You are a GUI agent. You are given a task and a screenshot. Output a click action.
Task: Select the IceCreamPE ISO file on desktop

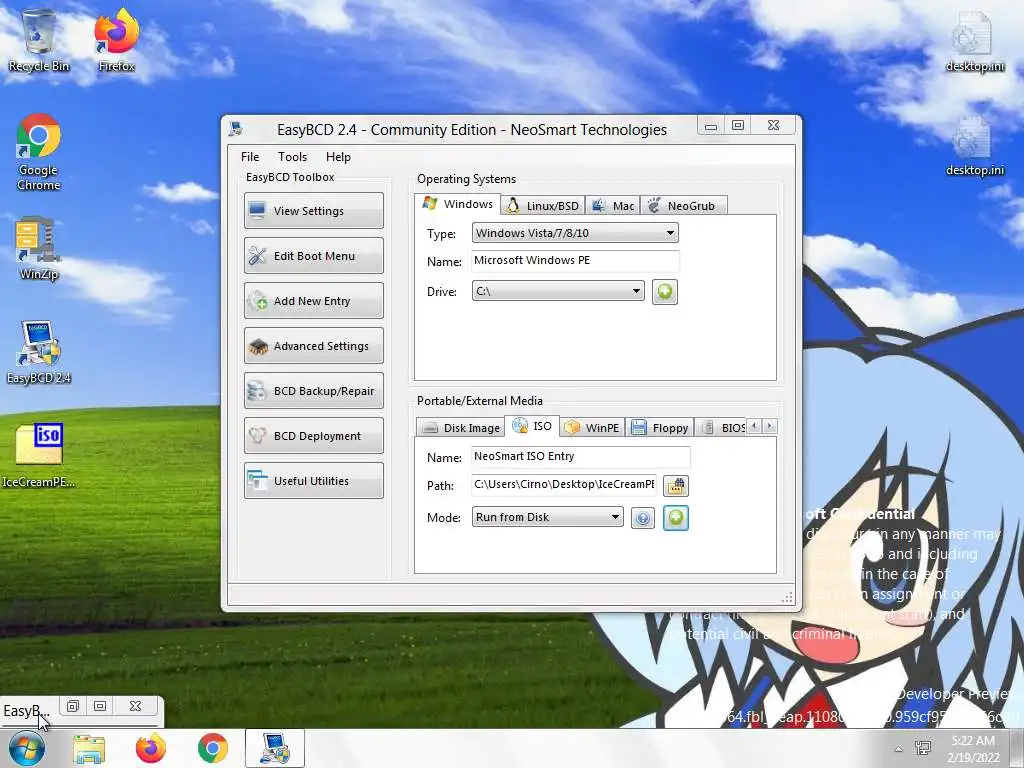coord(39,456)
